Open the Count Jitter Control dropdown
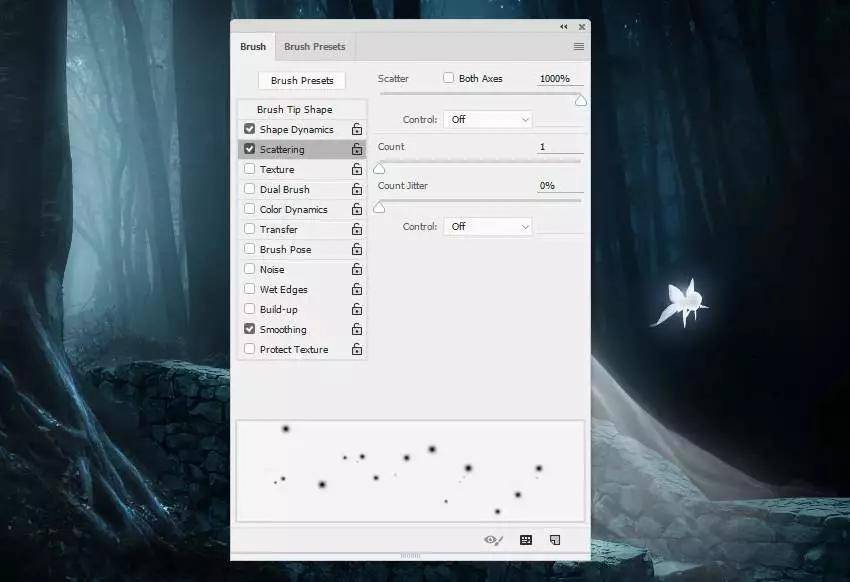Screen dimensions: 850x582 488,227
